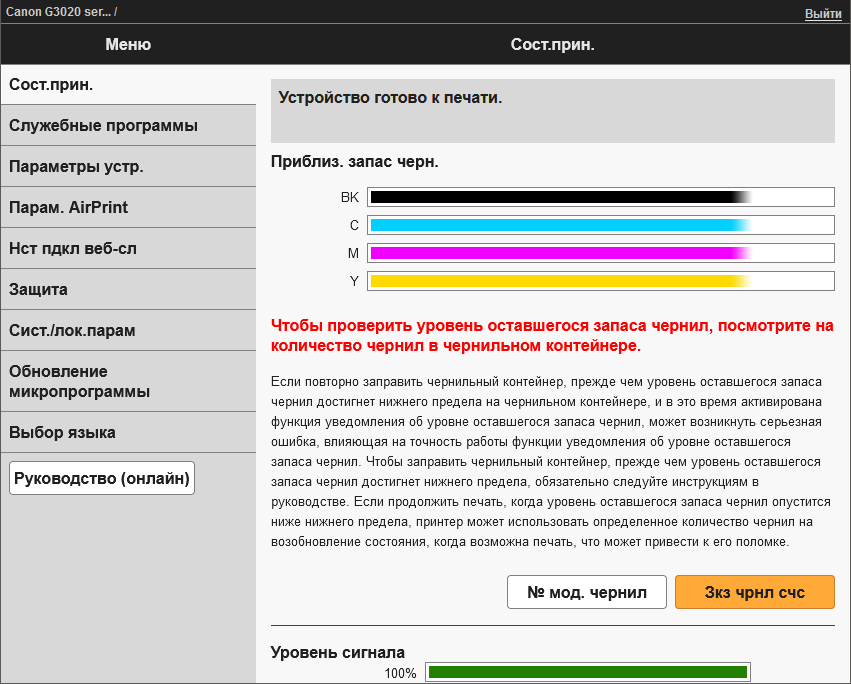This screenshot has width=851, height=684.
Task: Click the № мод. чернил button
Action: tap(586, 591)
